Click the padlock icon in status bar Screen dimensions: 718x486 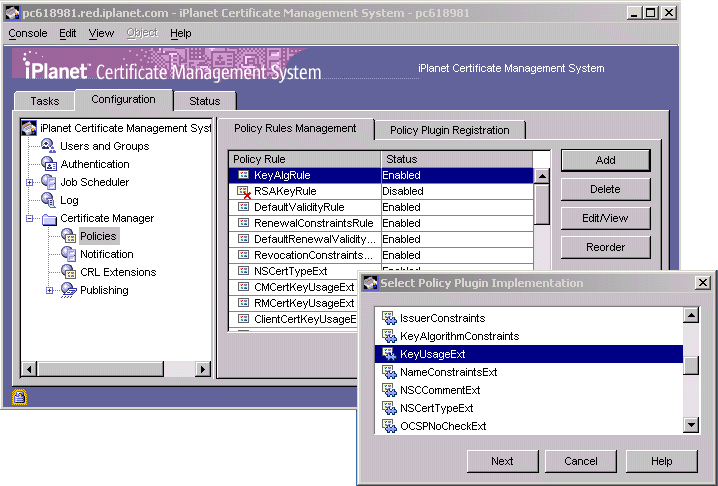pos(19,397)
